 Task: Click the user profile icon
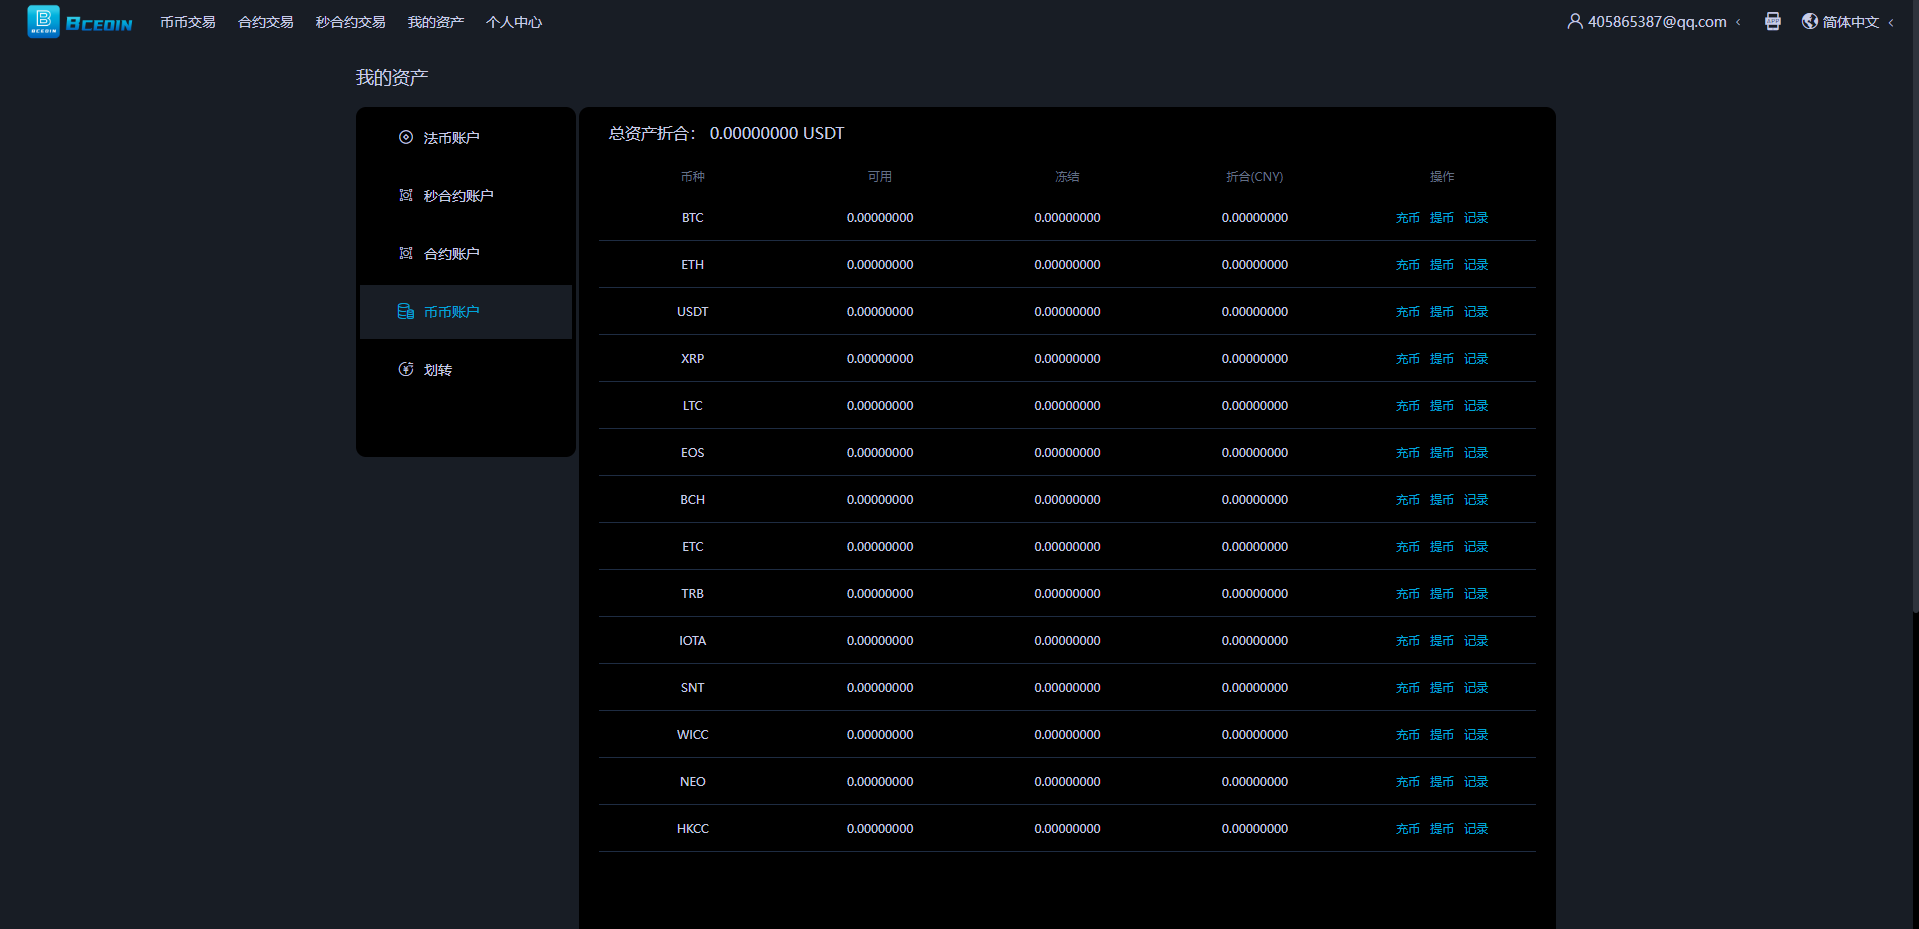coord(1574,21)
